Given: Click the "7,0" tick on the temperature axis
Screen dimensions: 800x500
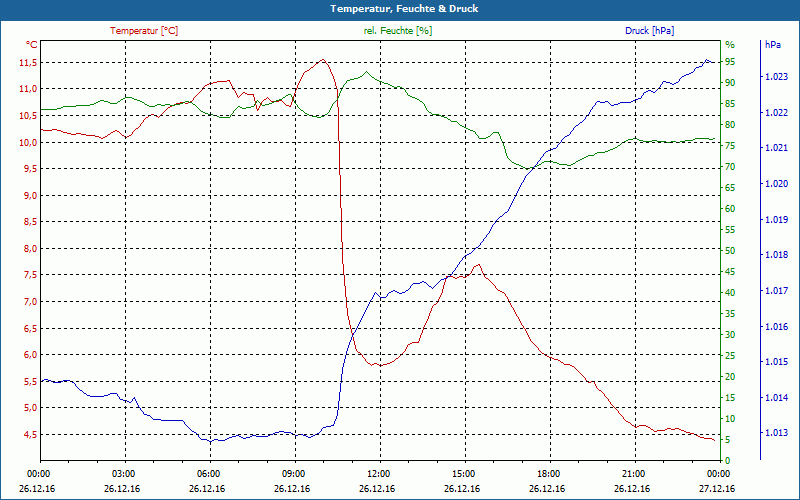Looking at the screenshot, I should [x=30, y=302].
